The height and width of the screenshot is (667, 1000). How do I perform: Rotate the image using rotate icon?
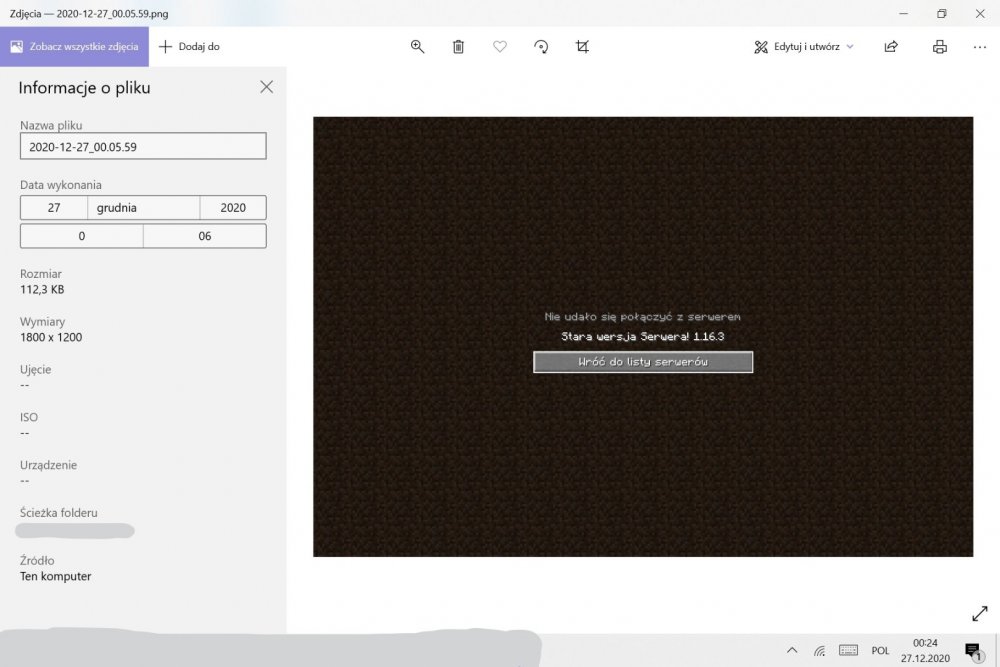pos(541,47)
